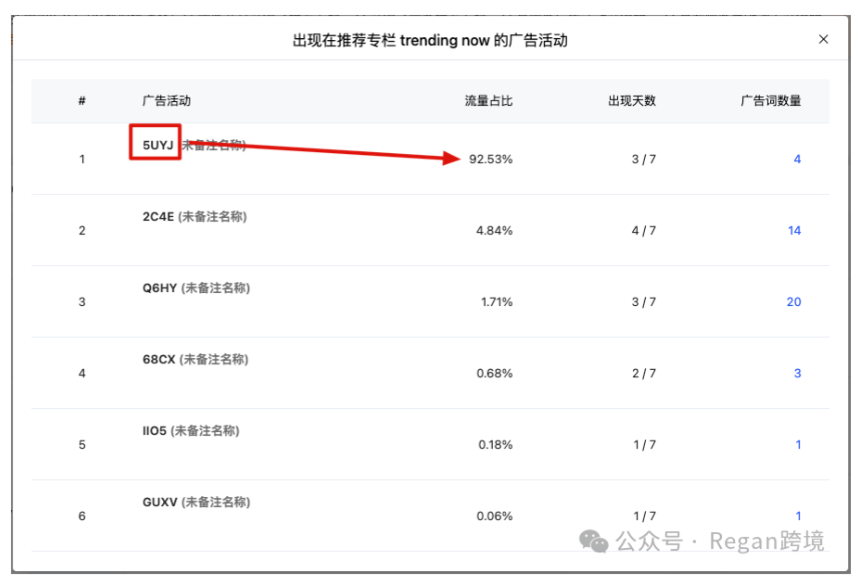Open keyword count 20 for campaign Q6HY
The image size is (862, 579).
coord(794,302)
